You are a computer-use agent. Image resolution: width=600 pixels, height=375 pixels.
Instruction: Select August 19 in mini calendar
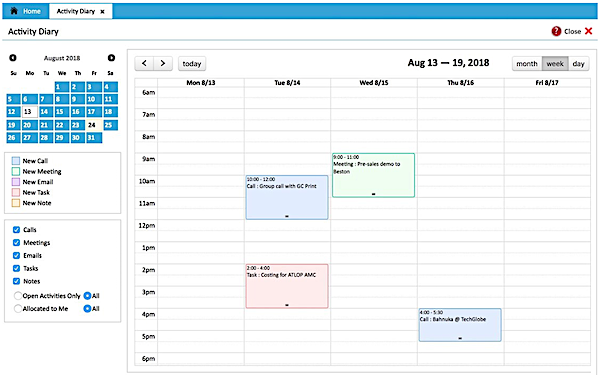pyautogui.click(x=14, y=125)
